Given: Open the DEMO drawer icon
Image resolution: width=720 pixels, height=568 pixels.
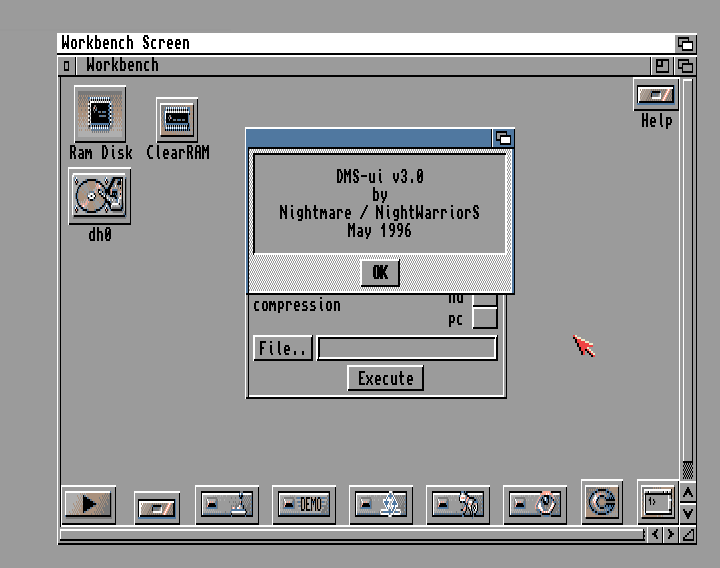Looking at the screenshot, I should tap(303, 505).
